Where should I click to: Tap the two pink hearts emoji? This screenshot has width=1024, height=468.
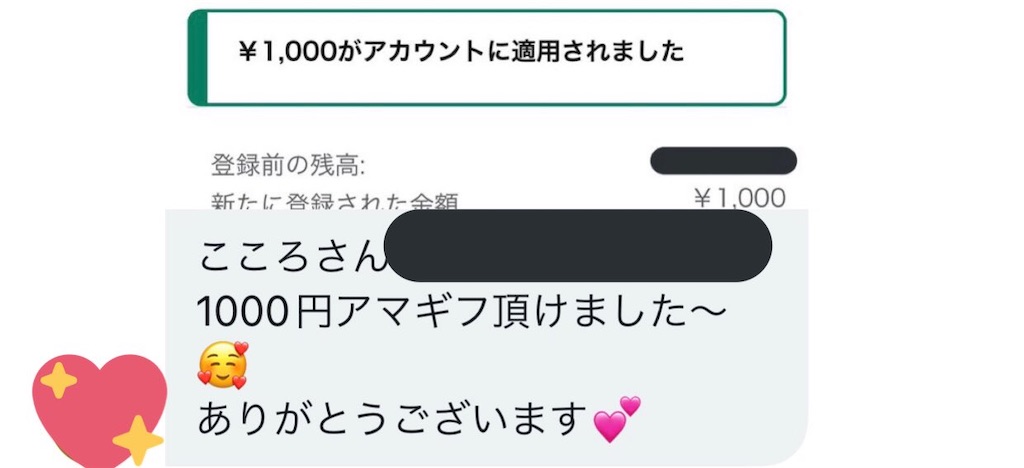[x=616, y=419]
